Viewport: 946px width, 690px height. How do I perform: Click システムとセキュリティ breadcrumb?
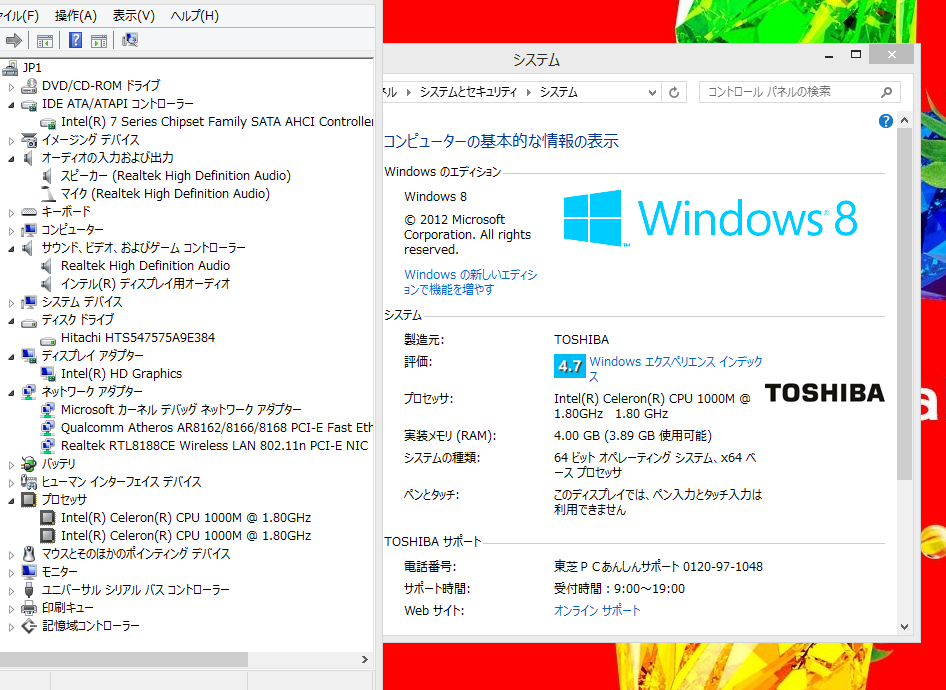coord(468,92)
